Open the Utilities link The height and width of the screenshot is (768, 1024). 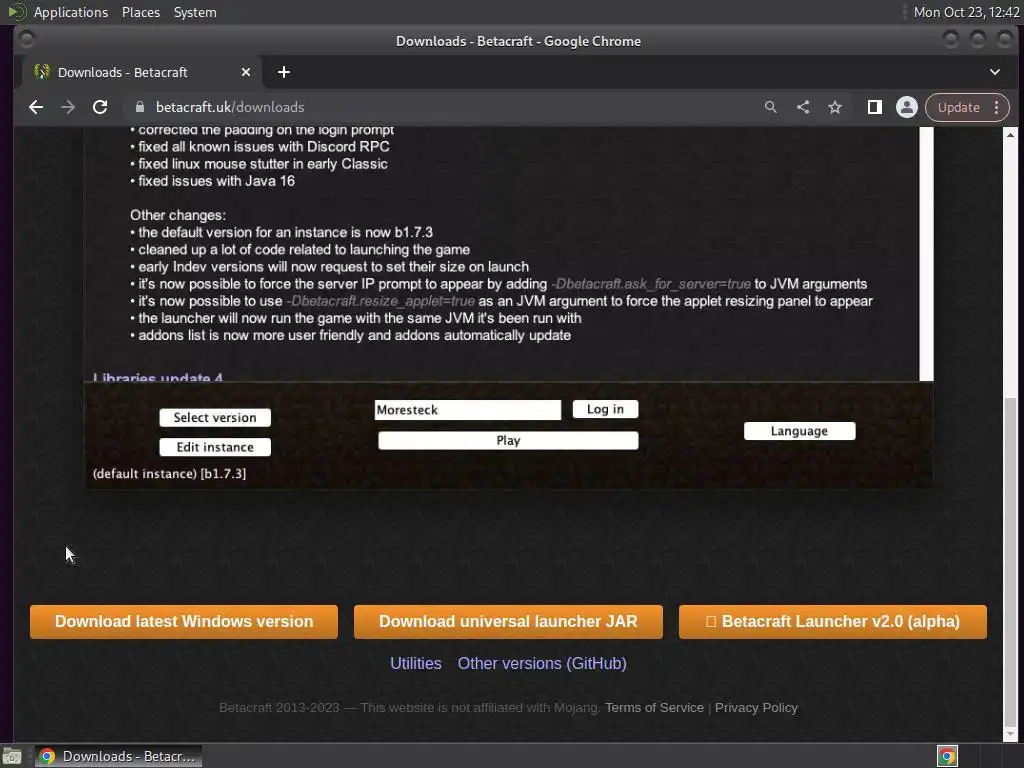(415, 663)
